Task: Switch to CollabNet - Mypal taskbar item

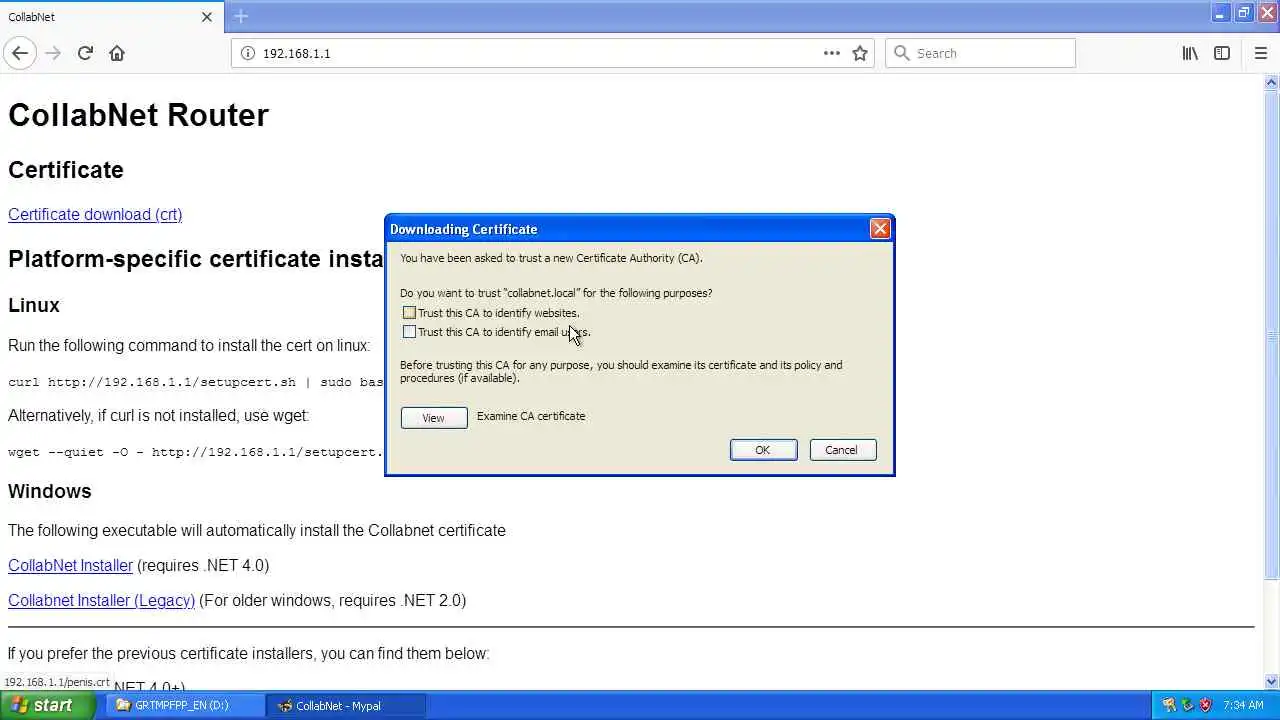Action: (x=347, y=705)
